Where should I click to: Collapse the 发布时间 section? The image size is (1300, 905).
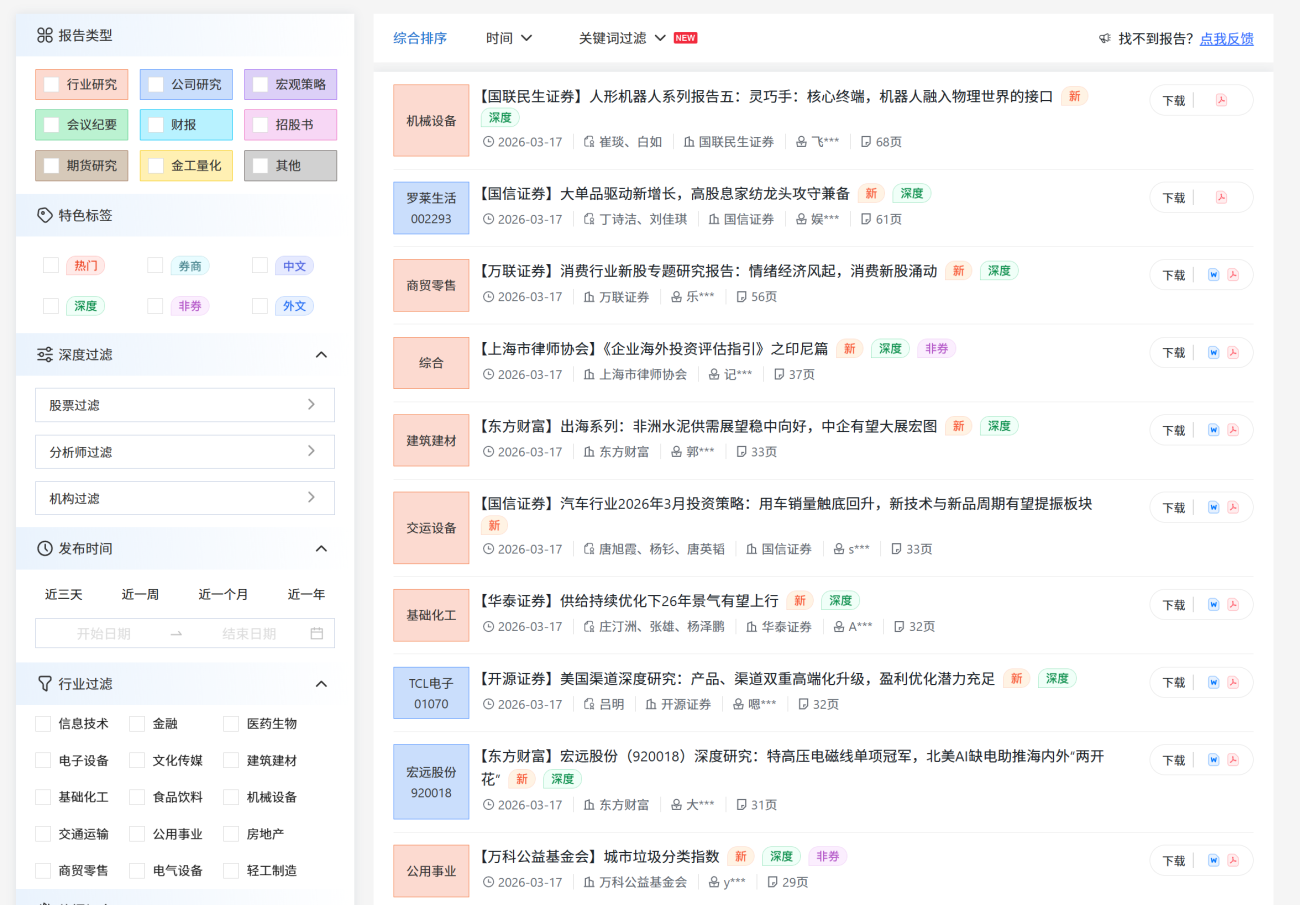point(321,548)
